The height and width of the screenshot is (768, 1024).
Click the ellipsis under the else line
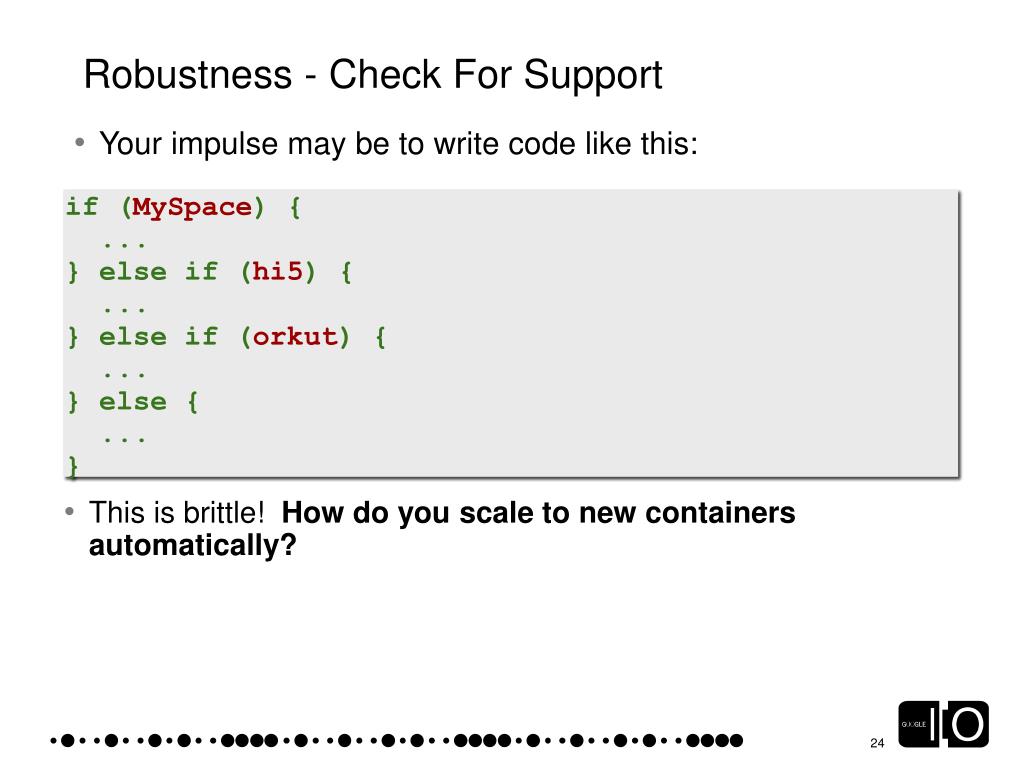point(123,440)
